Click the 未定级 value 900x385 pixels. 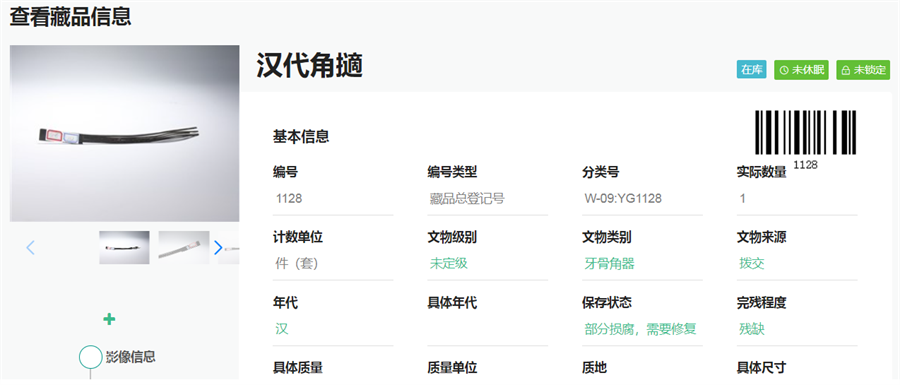449,264
